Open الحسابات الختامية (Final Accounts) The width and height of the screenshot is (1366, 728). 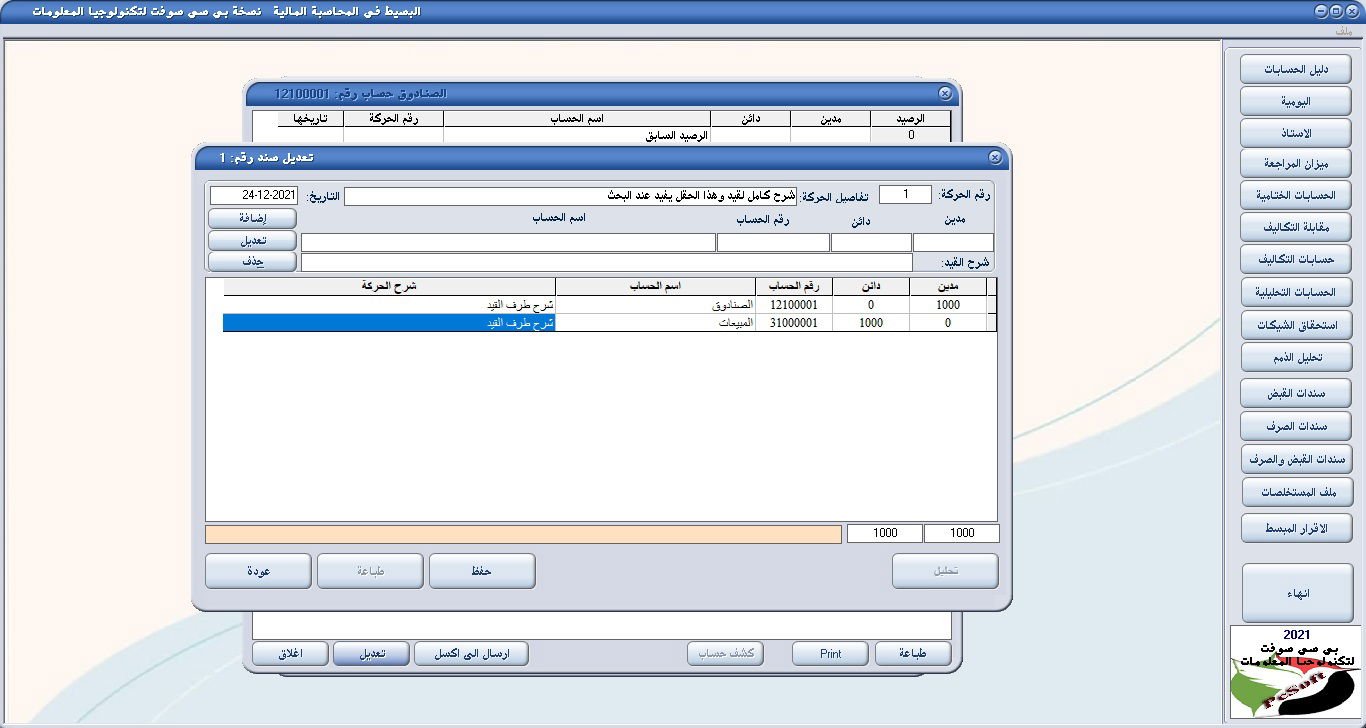click(x=1295, y=195)
